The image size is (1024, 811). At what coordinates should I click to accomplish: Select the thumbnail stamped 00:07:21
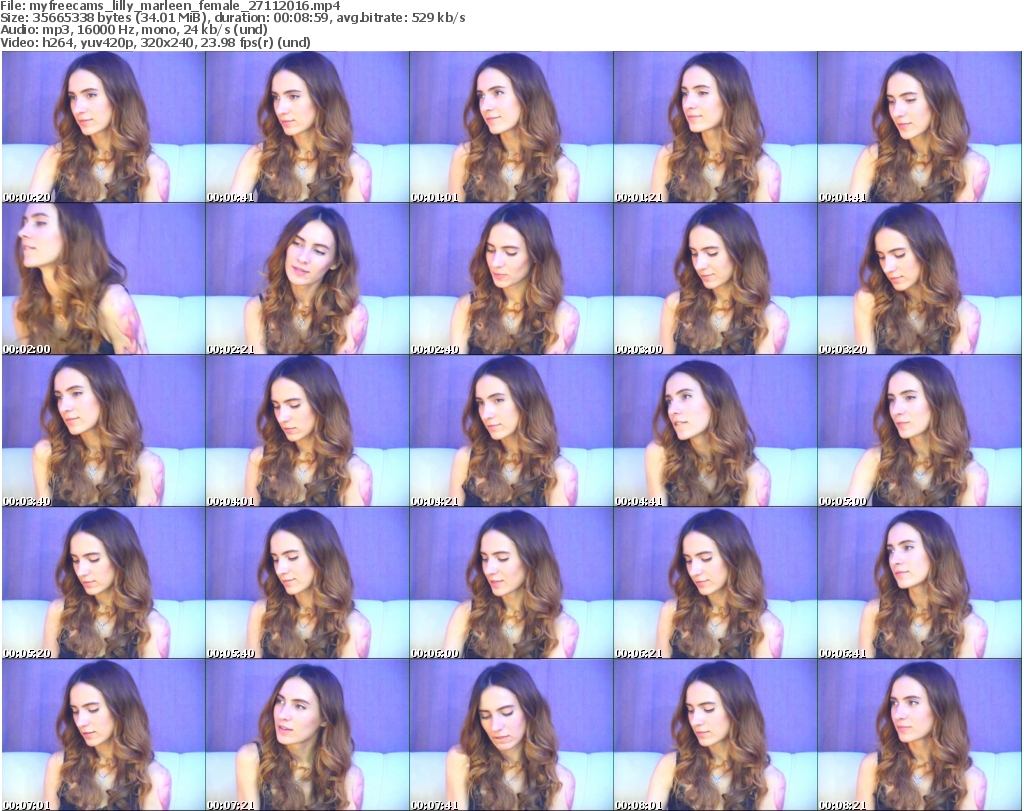(x=308, y=735)
